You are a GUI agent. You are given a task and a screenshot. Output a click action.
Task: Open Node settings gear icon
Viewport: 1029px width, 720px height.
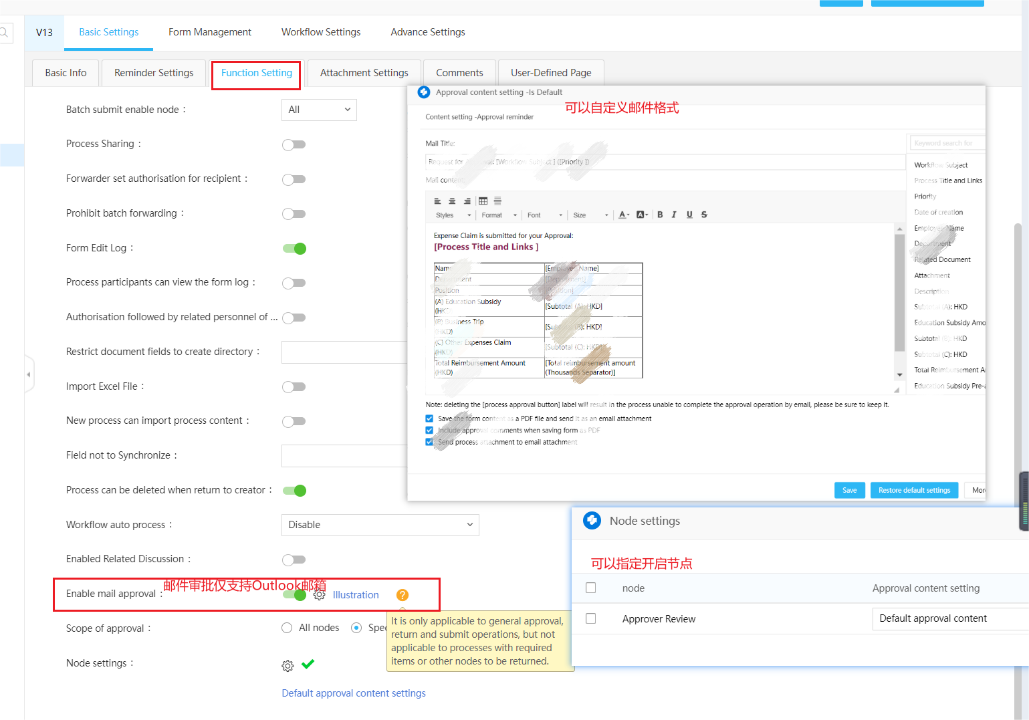pos(287,666)
